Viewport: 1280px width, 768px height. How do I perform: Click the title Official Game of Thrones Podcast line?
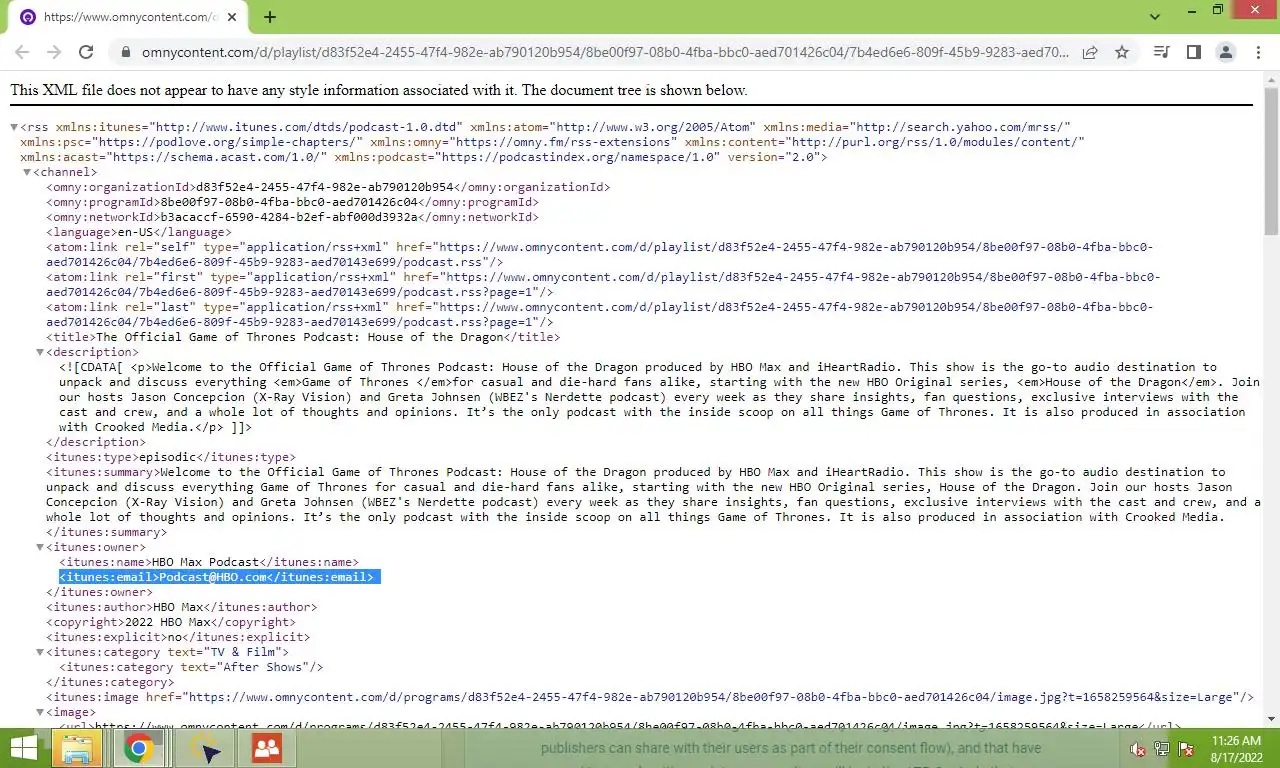pyautogui.click(x=303, y=337)
